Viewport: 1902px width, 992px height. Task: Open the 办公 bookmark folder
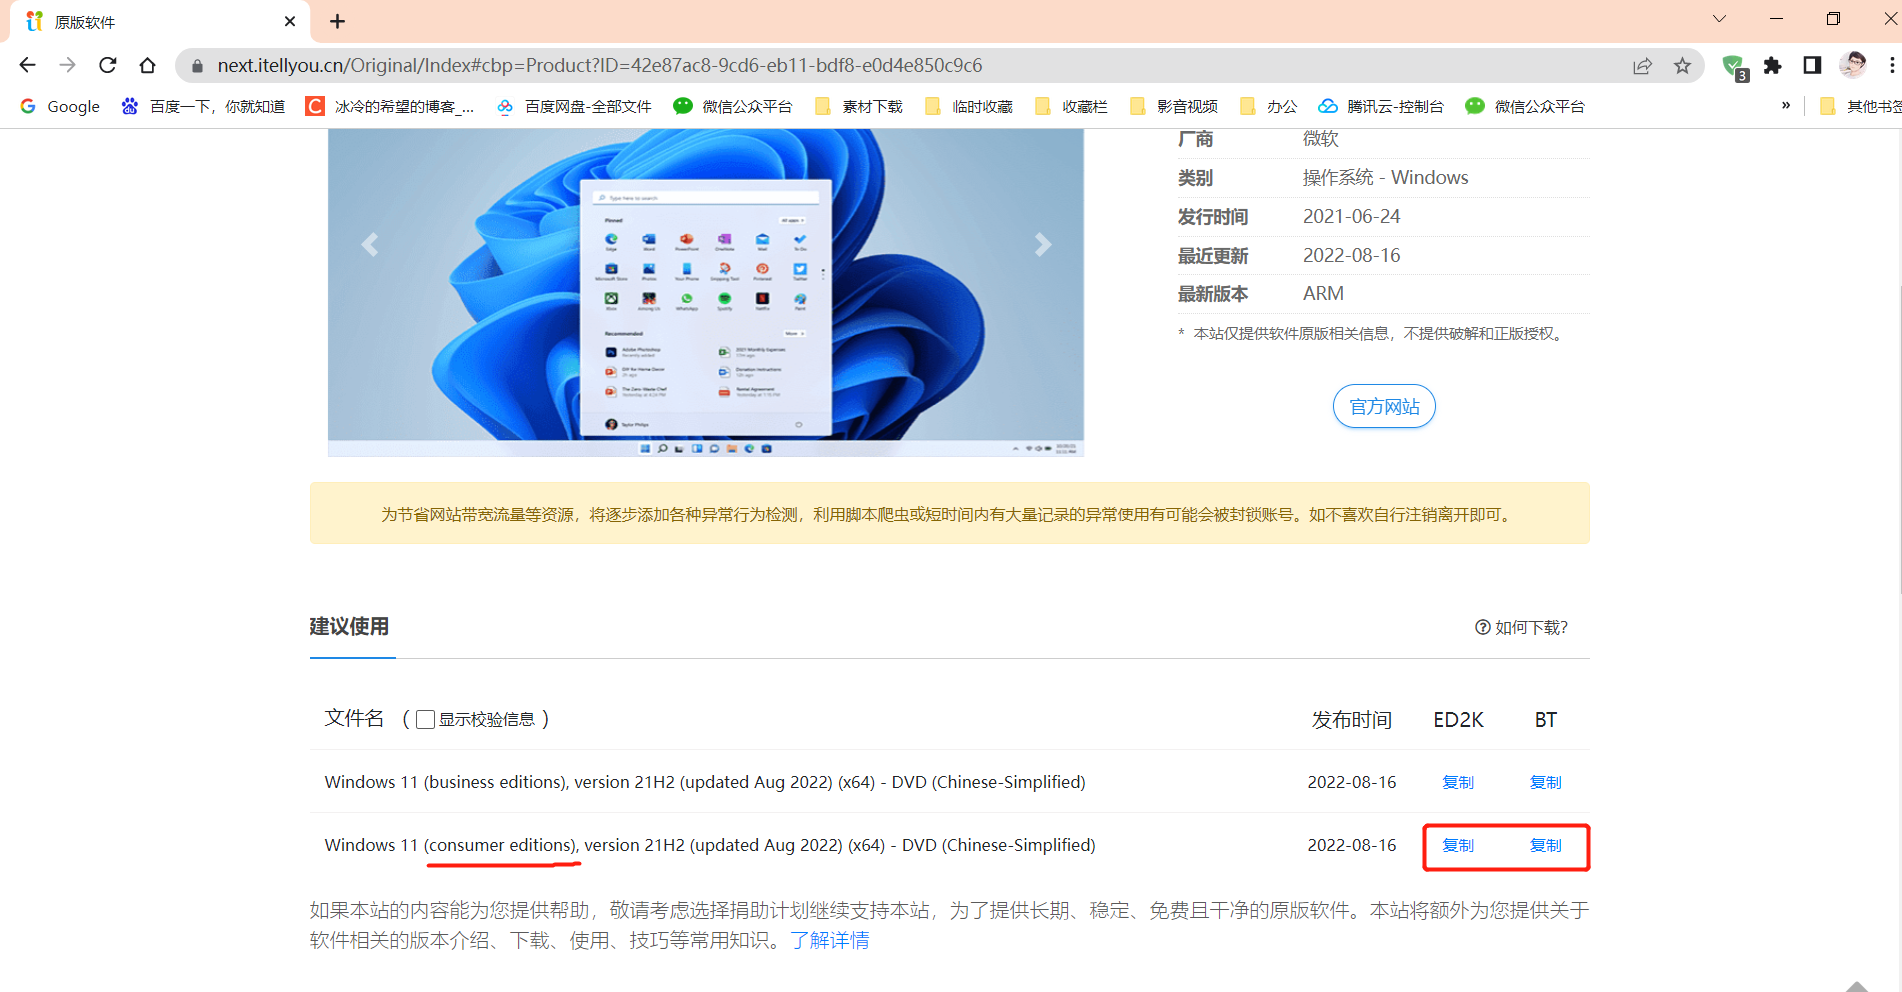[x=1268, y=106]
